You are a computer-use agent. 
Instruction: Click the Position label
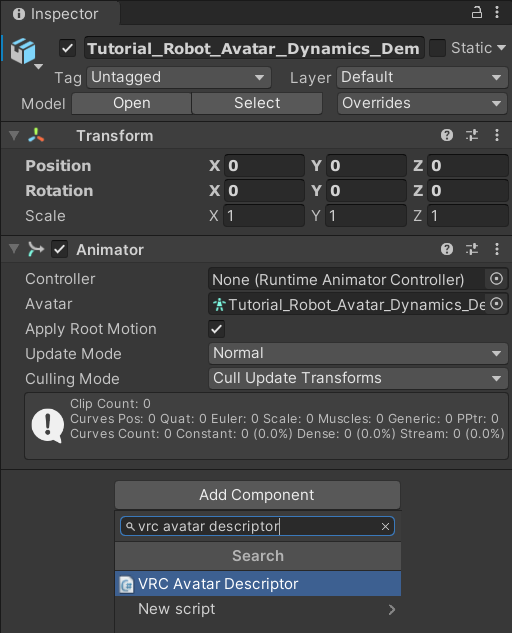[x=58, y=166]
